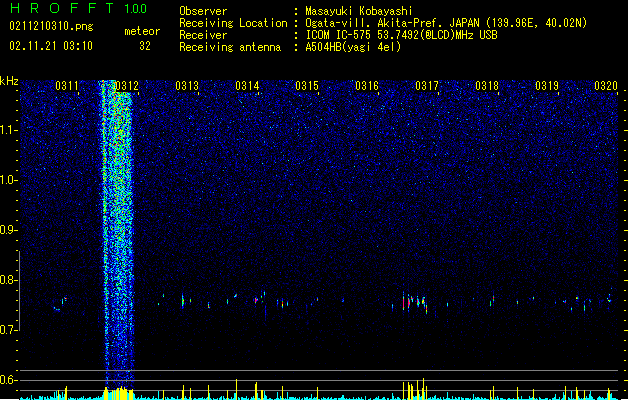This screenshot has height=400, width=629.
Task: Click the kHz axis unit label
Action: 9,81
